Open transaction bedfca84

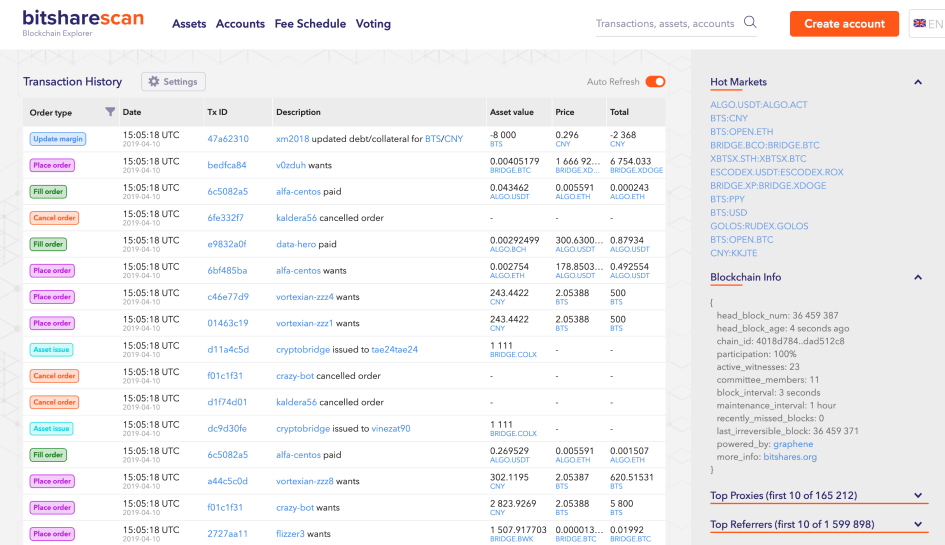pos(227,165)
